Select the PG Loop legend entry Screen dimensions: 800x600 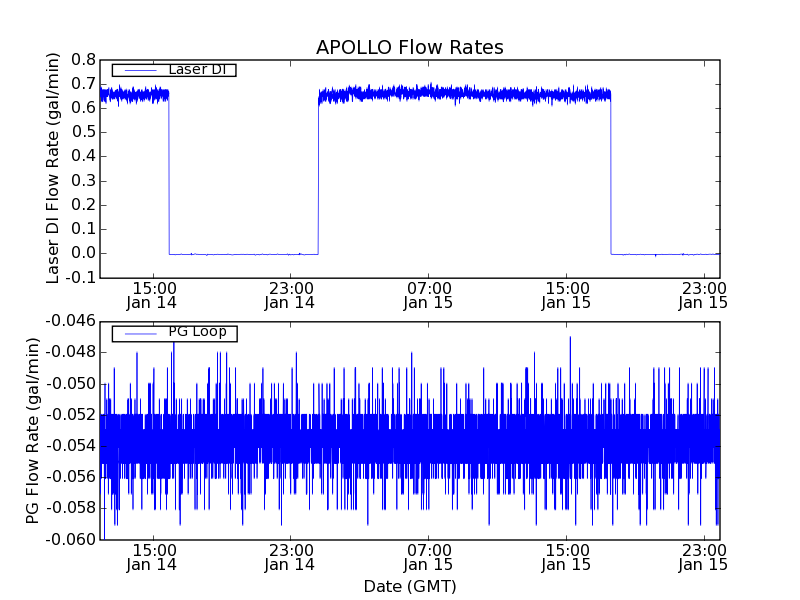(x=197, y=332)
